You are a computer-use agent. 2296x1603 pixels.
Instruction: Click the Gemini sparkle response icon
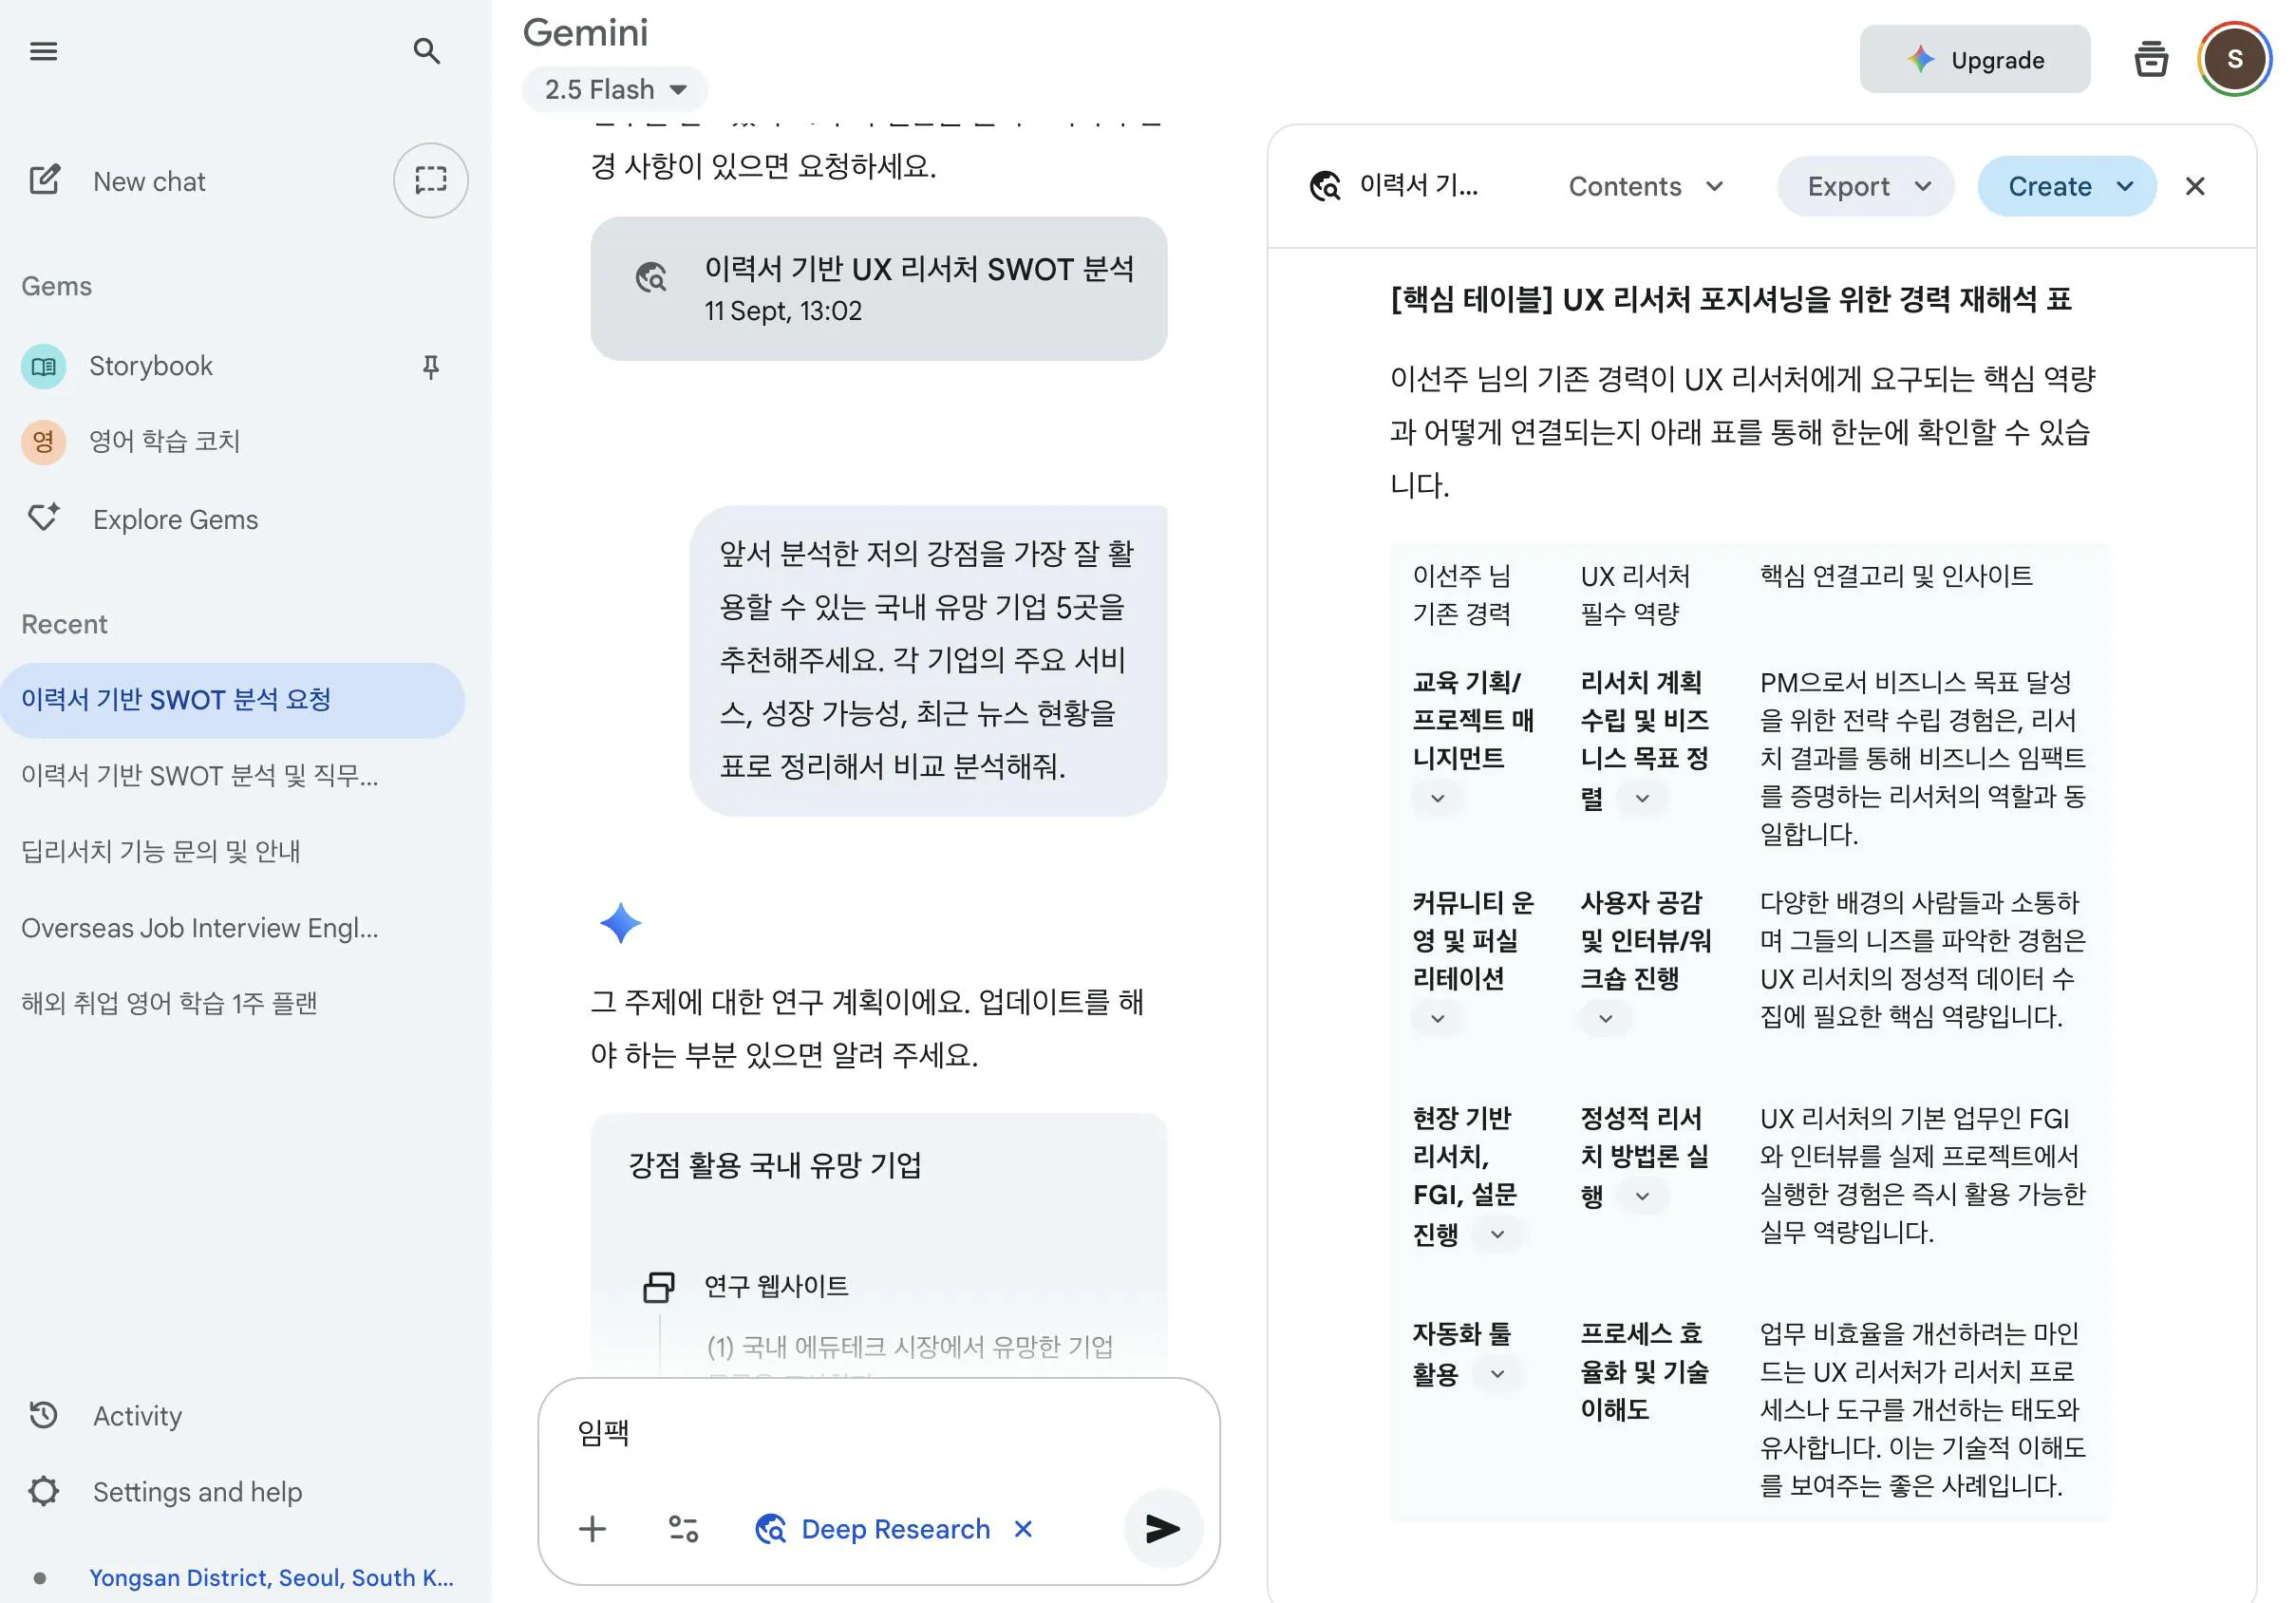[x=620, y=922]
